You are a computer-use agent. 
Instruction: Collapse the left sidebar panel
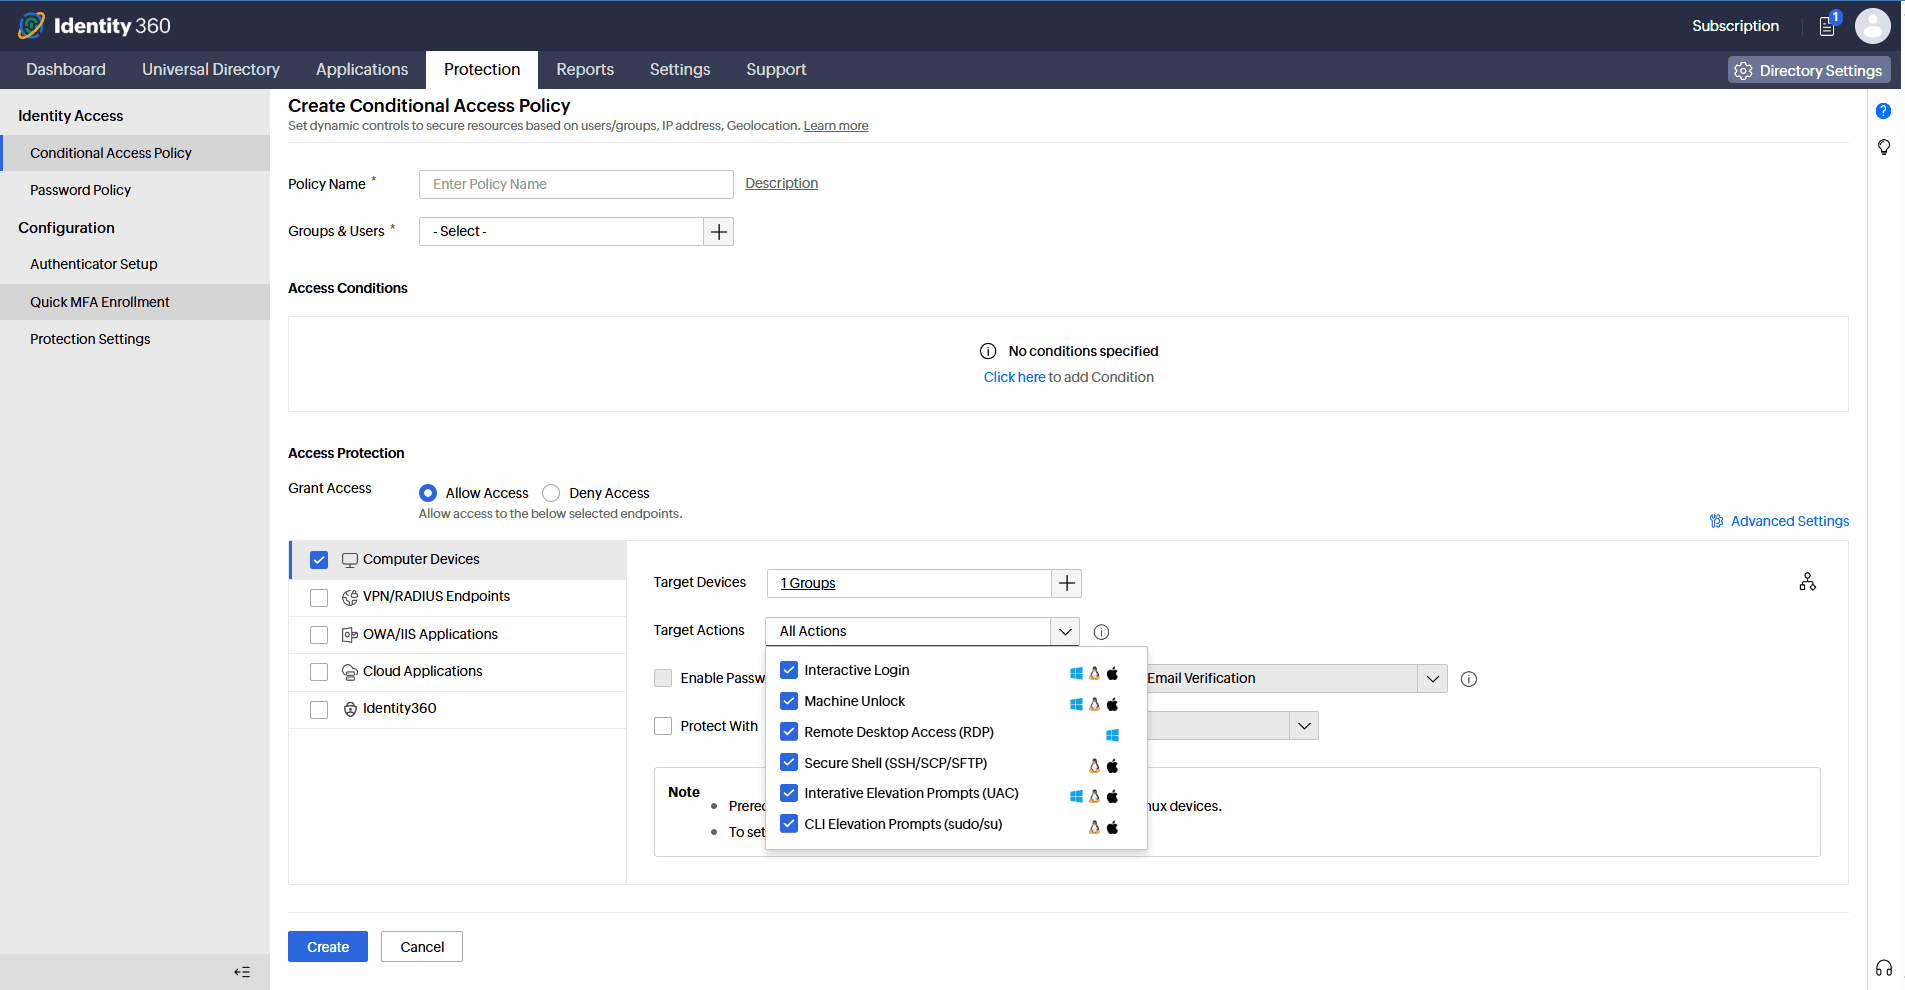tap(242, 972)
